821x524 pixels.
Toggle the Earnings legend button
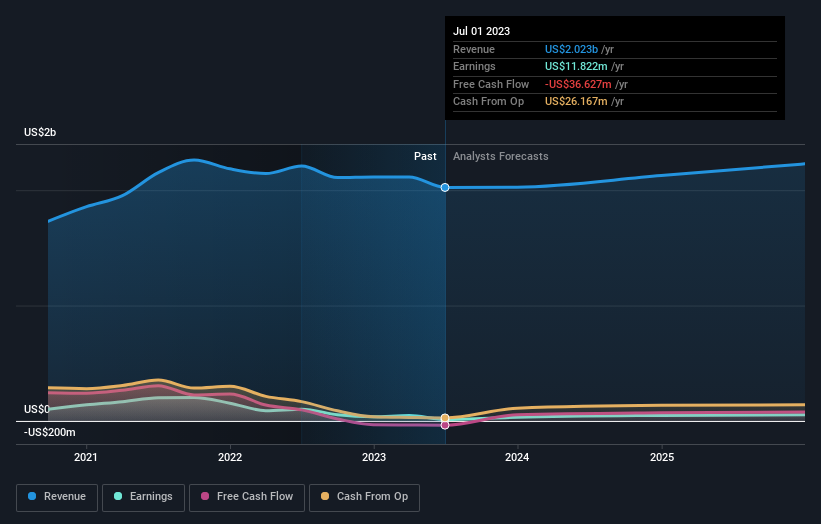pos(143,497)
